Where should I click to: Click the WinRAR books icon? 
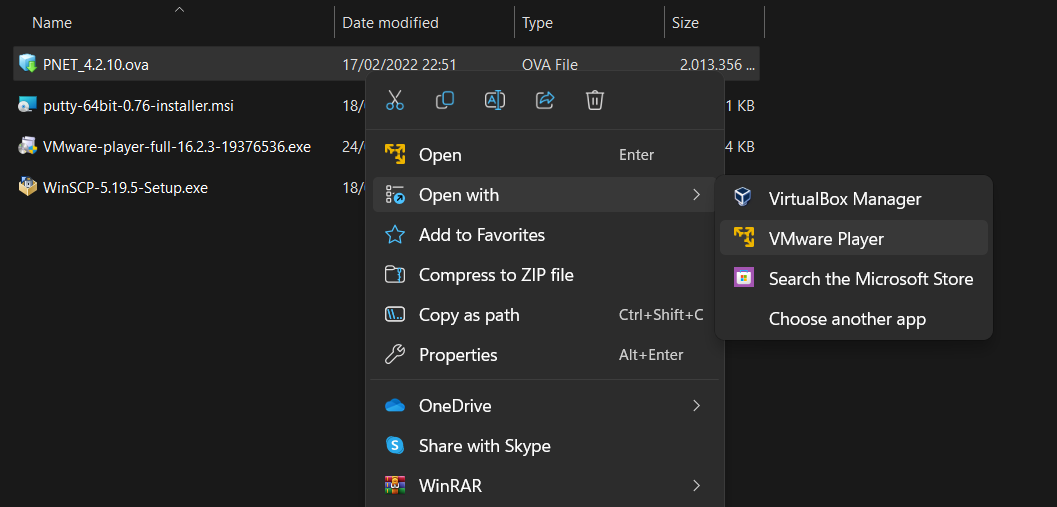394,485
